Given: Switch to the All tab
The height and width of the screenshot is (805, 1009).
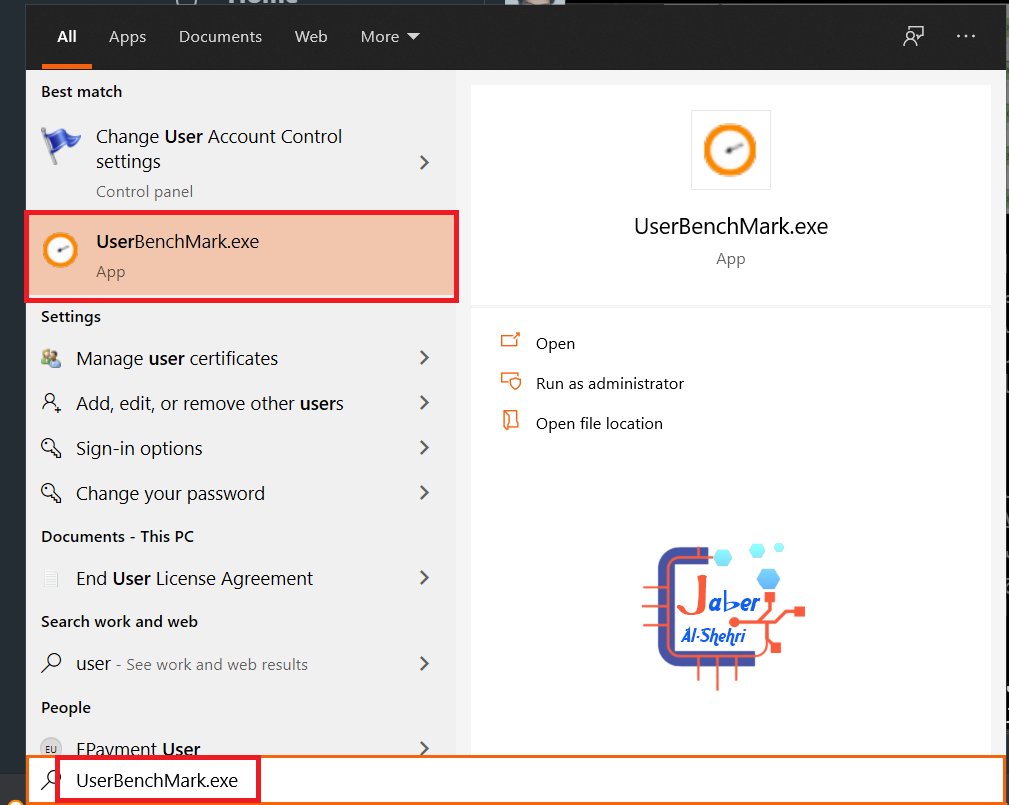Looking at the screenshot, I should coord(67,37).
